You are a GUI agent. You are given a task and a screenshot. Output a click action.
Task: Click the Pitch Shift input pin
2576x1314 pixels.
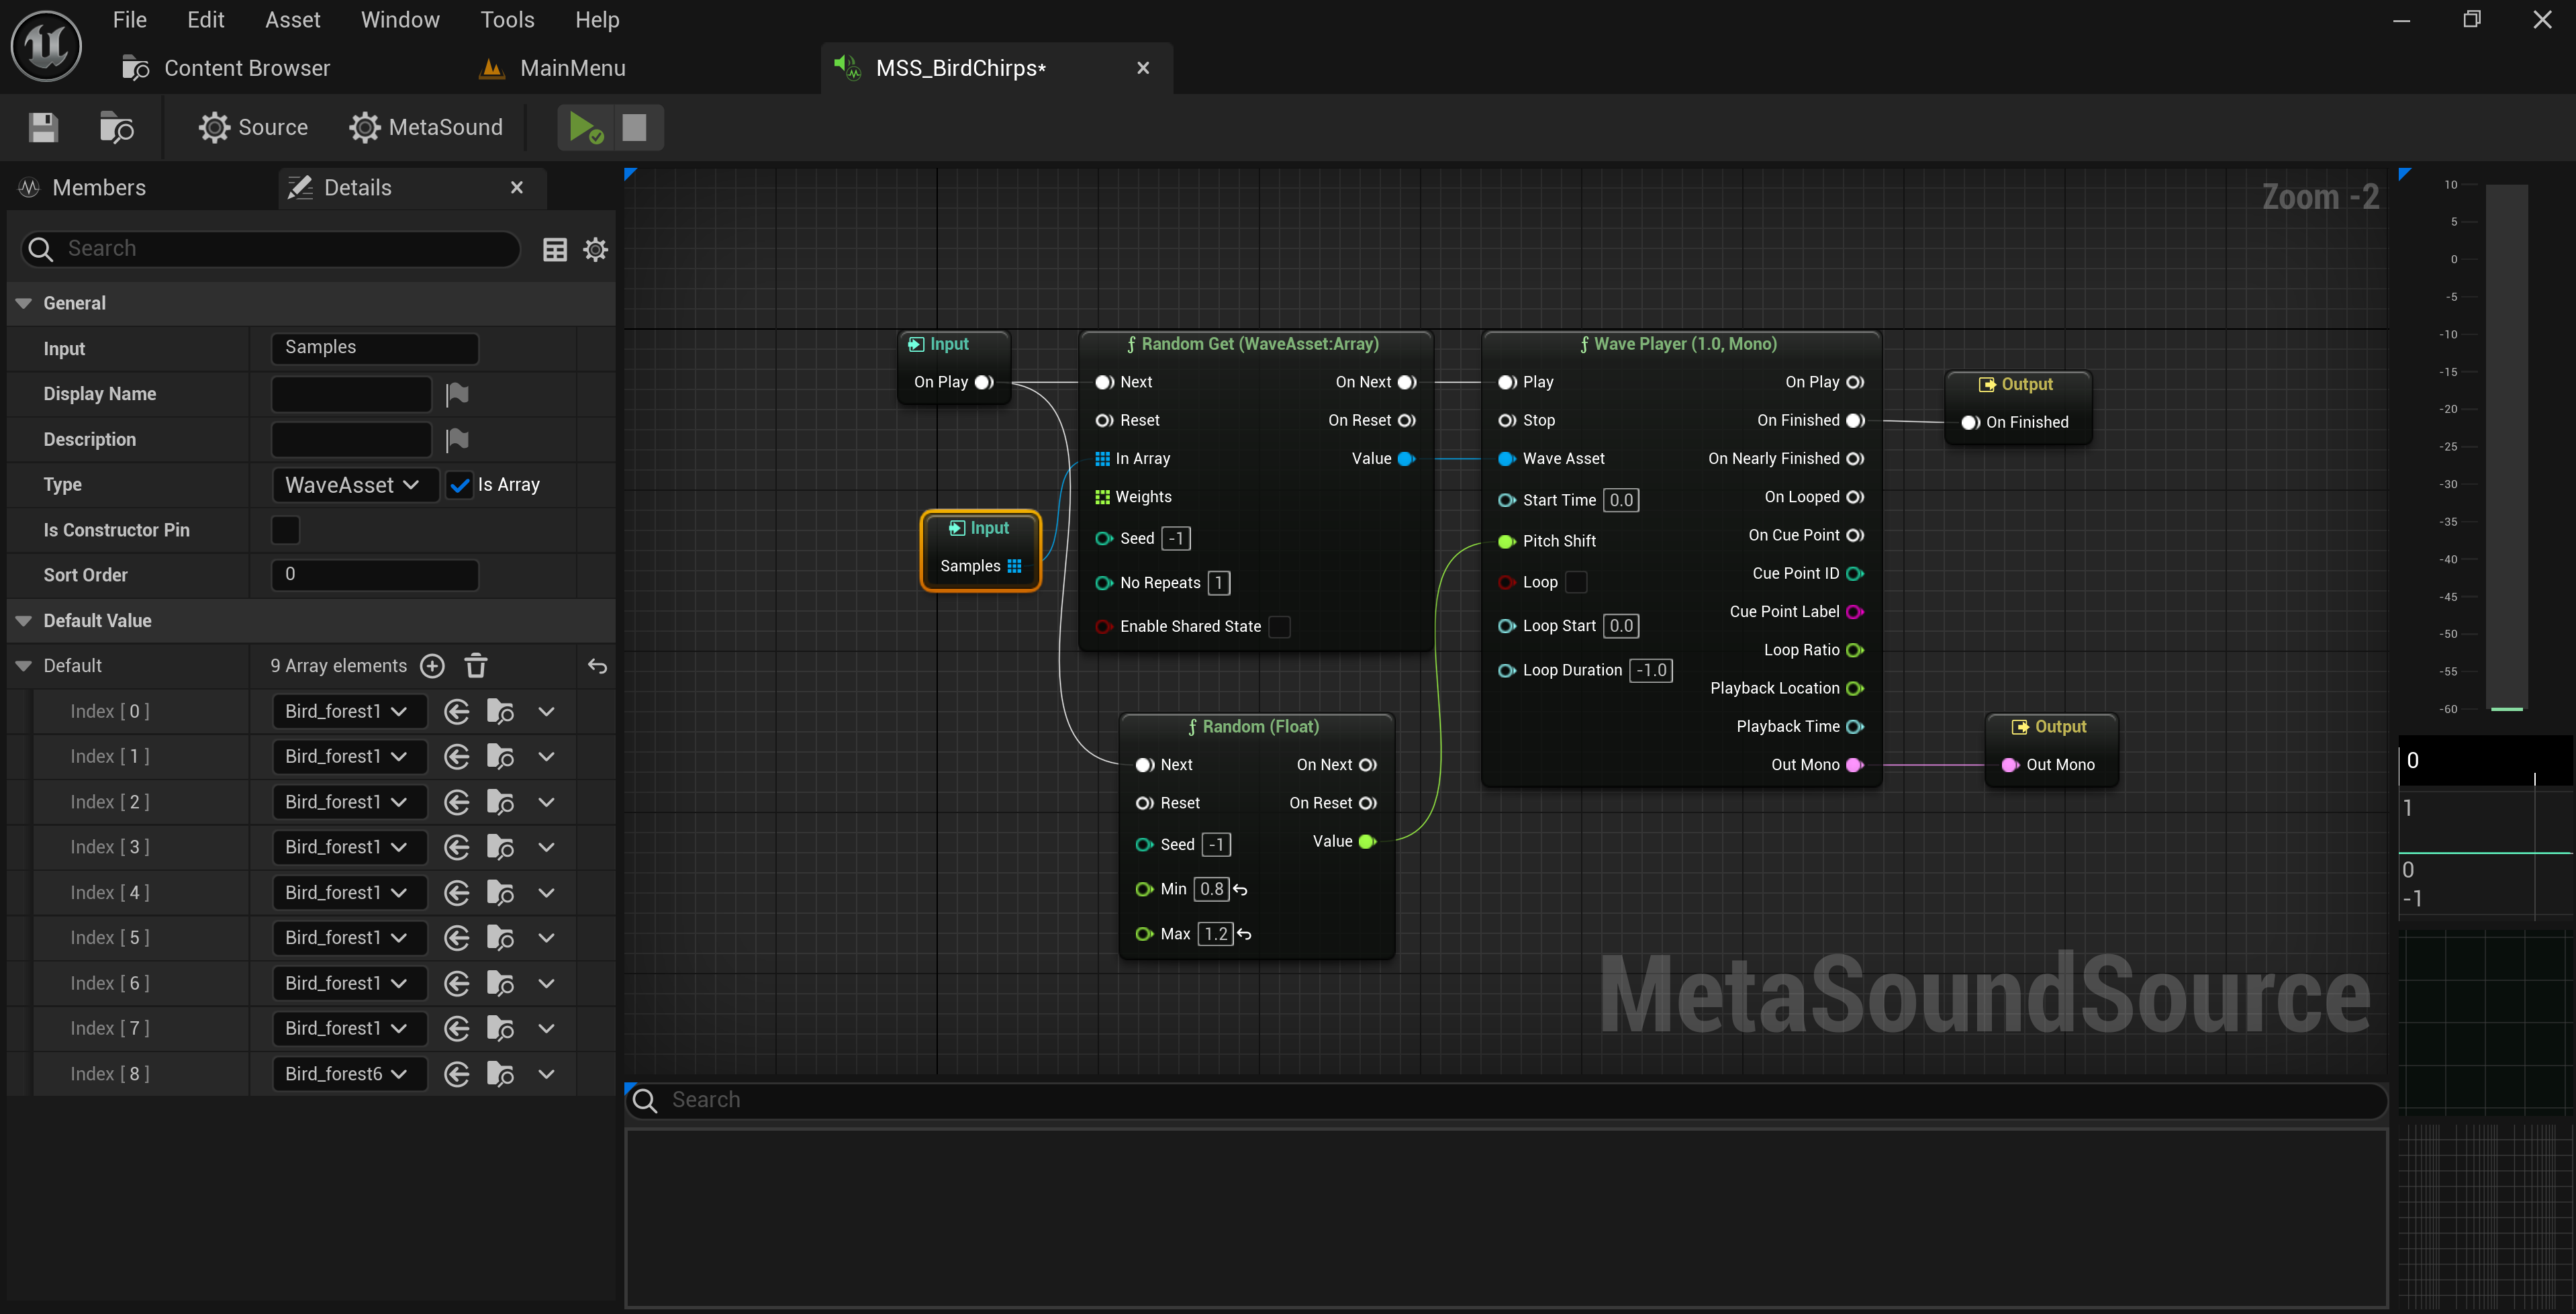pos(1506,541)
